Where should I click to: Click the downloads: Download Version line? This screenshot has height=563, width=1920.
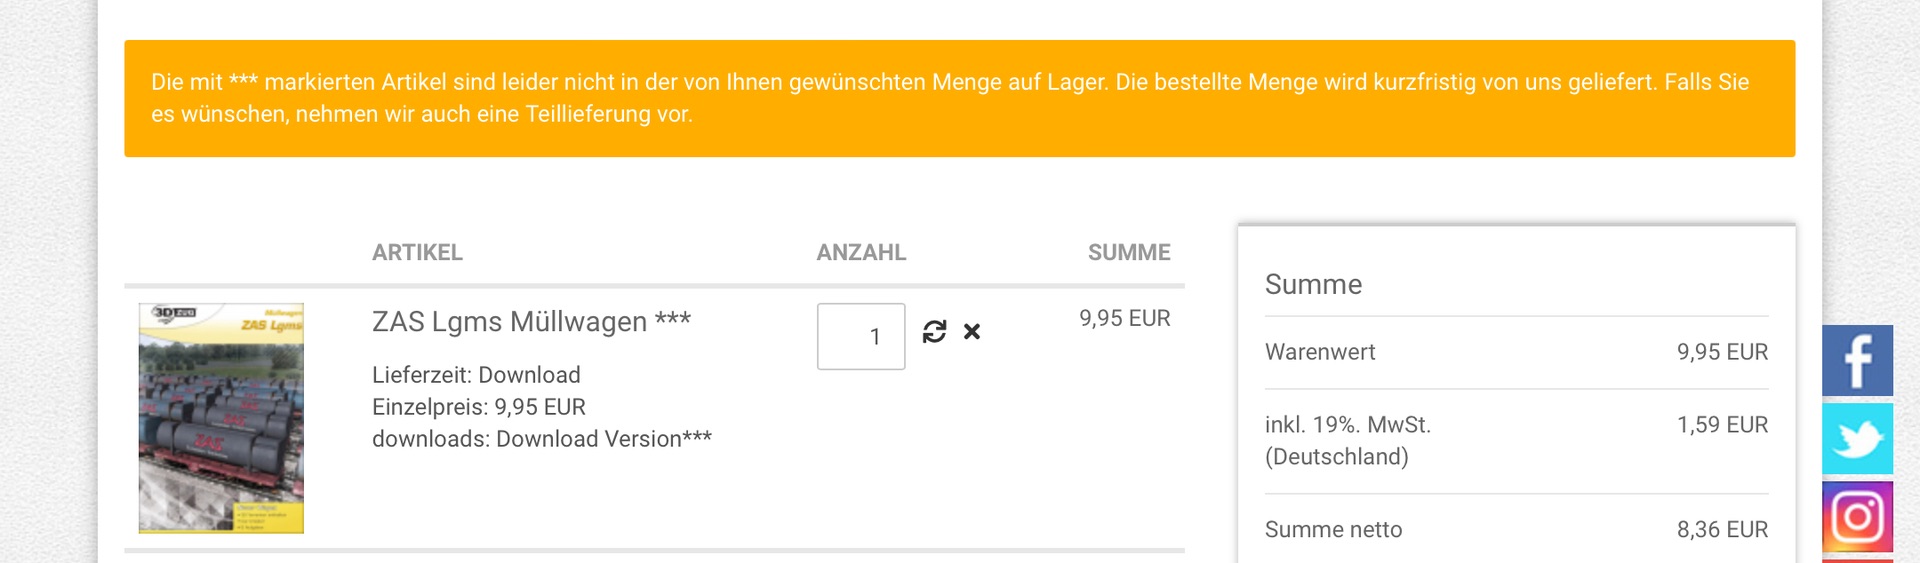541,439
